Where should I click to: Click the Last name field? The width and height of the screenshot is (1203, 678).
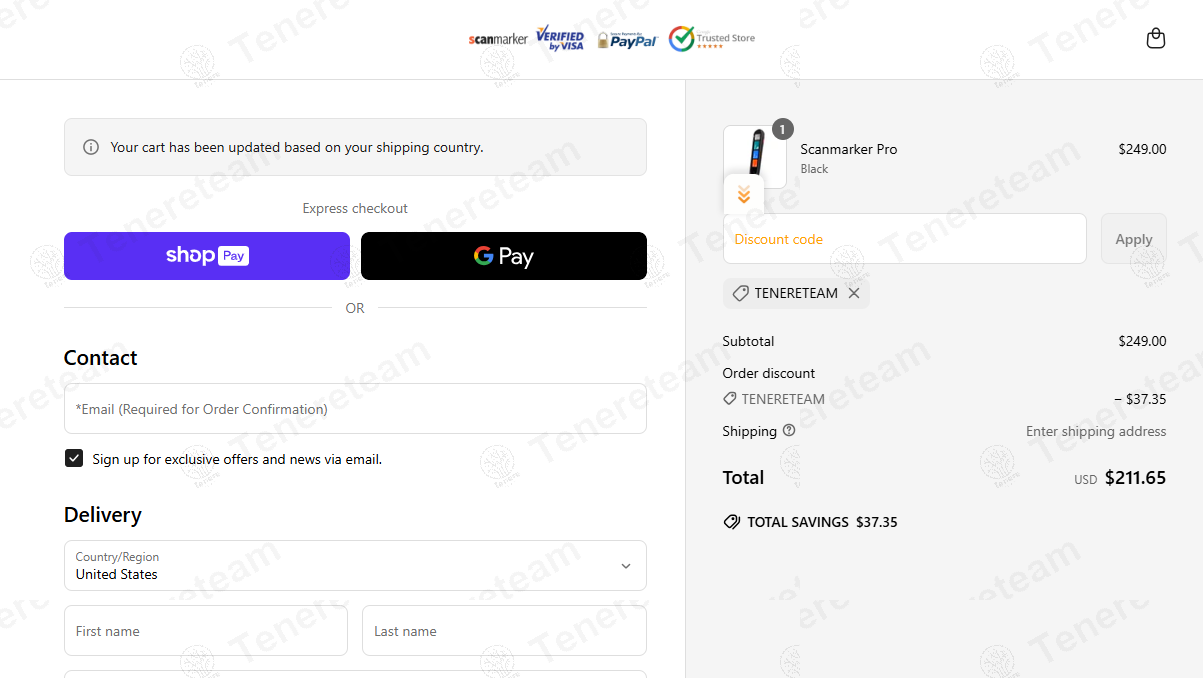(504, 631)
